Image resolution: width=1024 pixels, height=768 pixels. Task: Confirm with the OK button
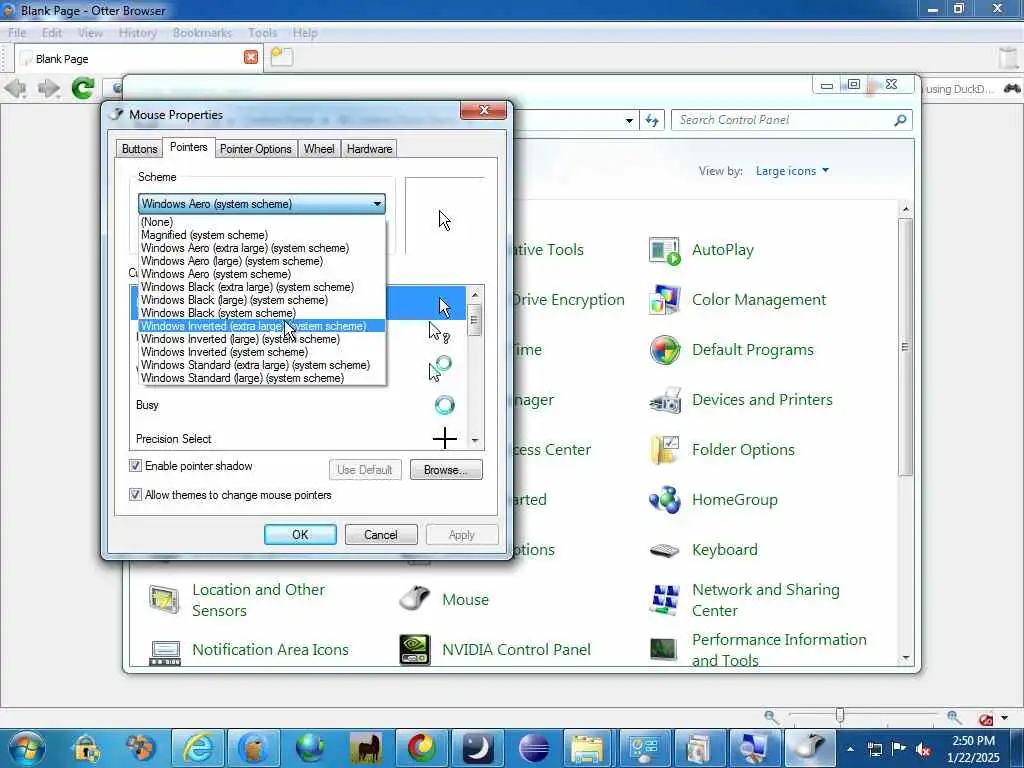click(300, 535)
